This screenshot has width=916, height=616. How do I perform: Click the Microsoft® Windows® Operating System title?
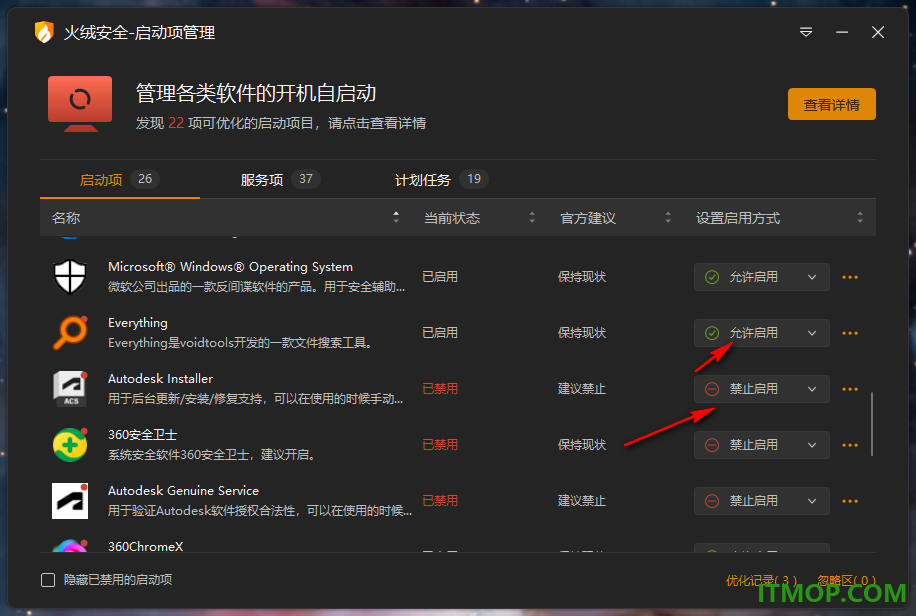(230, 267)
